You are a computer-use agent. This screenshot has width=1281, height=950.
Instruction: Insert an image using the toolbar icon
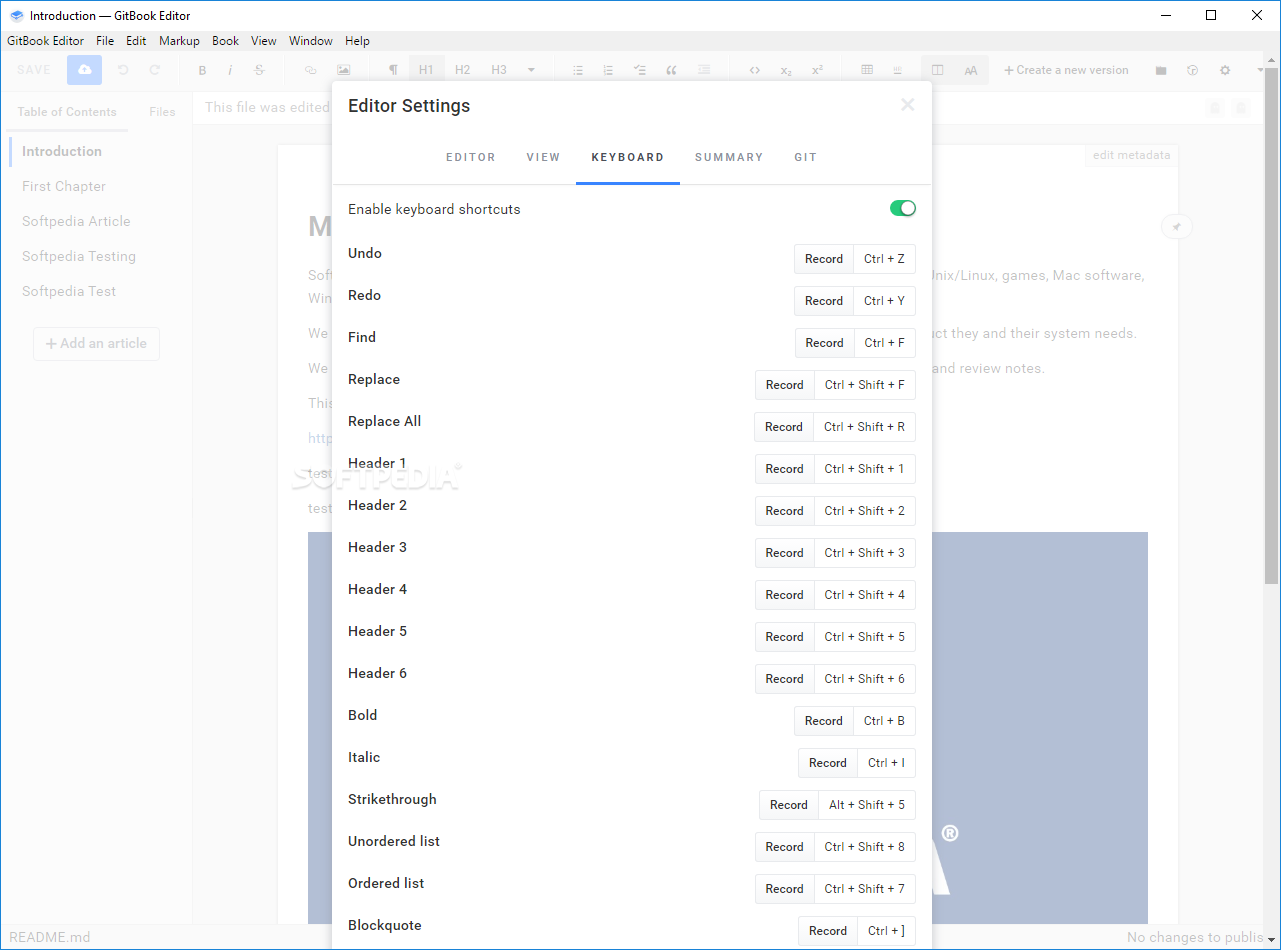pos(344,70)
